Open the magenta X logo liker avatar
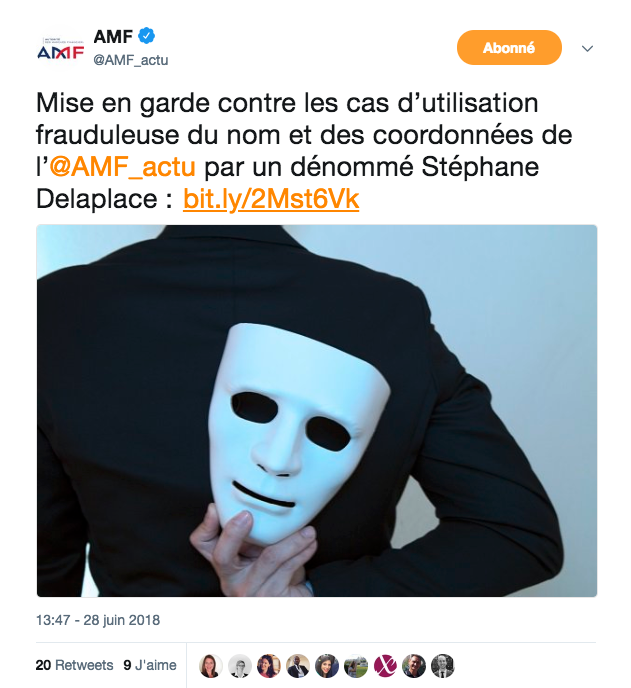631x688 pixels. click(385, 665)
